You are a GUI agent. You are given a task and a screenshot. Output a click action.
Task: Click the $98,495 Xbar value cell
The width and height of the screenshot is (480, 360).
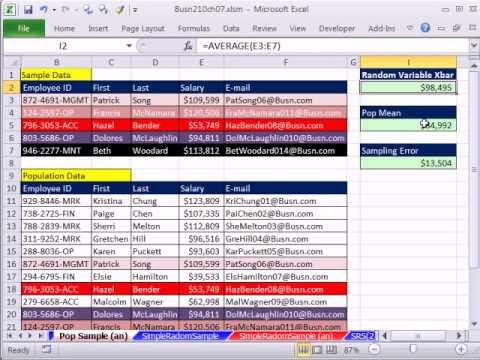click(408, 88)
